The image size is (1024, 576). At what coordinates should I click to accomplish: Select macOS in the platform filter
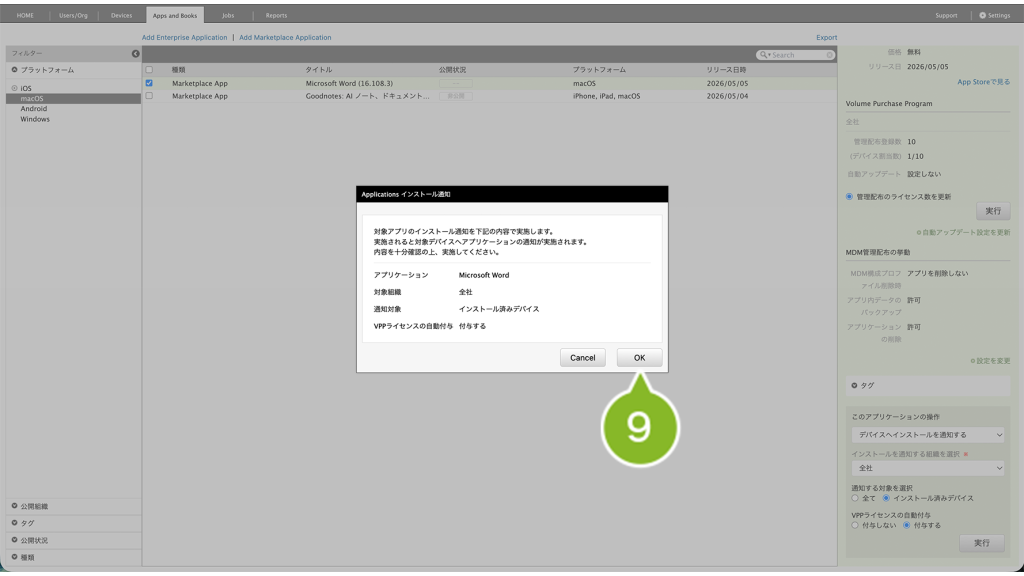tap(73, 99)
